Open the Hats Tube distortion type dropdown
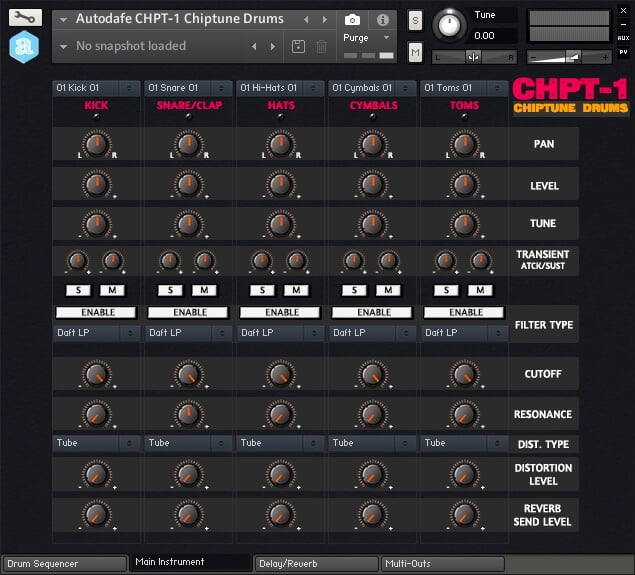635x575 pixels. point(280,443)
